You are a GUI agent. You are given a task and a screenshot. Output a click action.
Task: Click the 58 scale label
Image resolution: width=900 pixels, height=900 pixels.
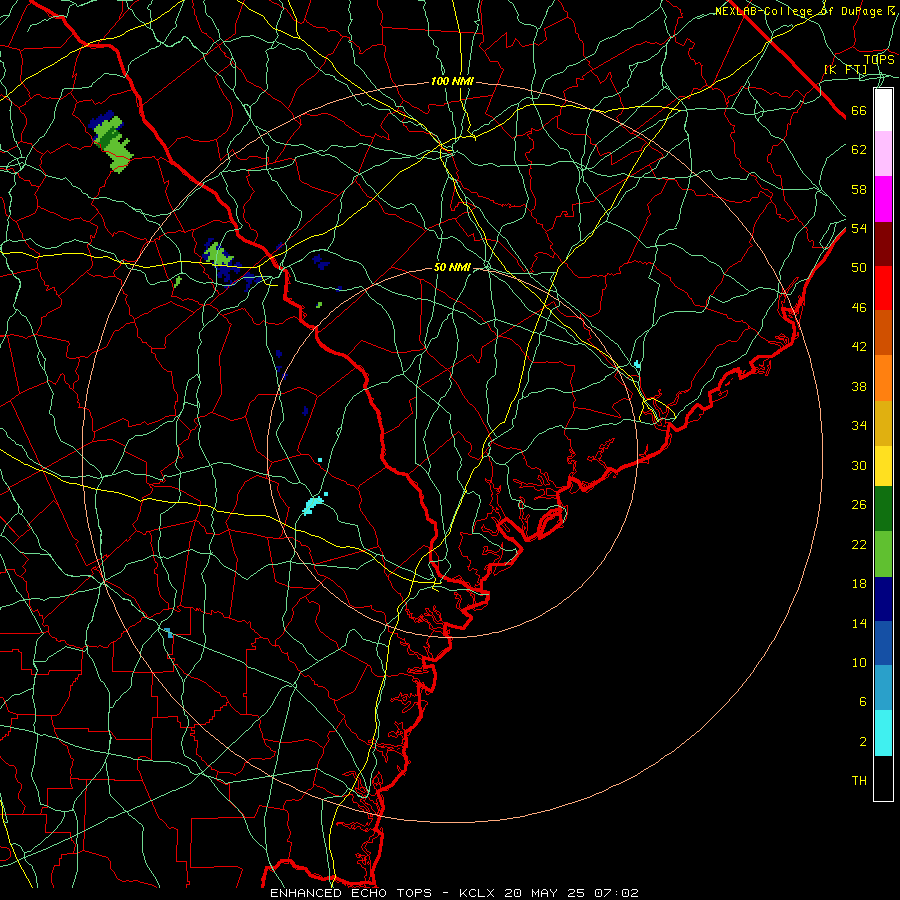coord(859,189)
